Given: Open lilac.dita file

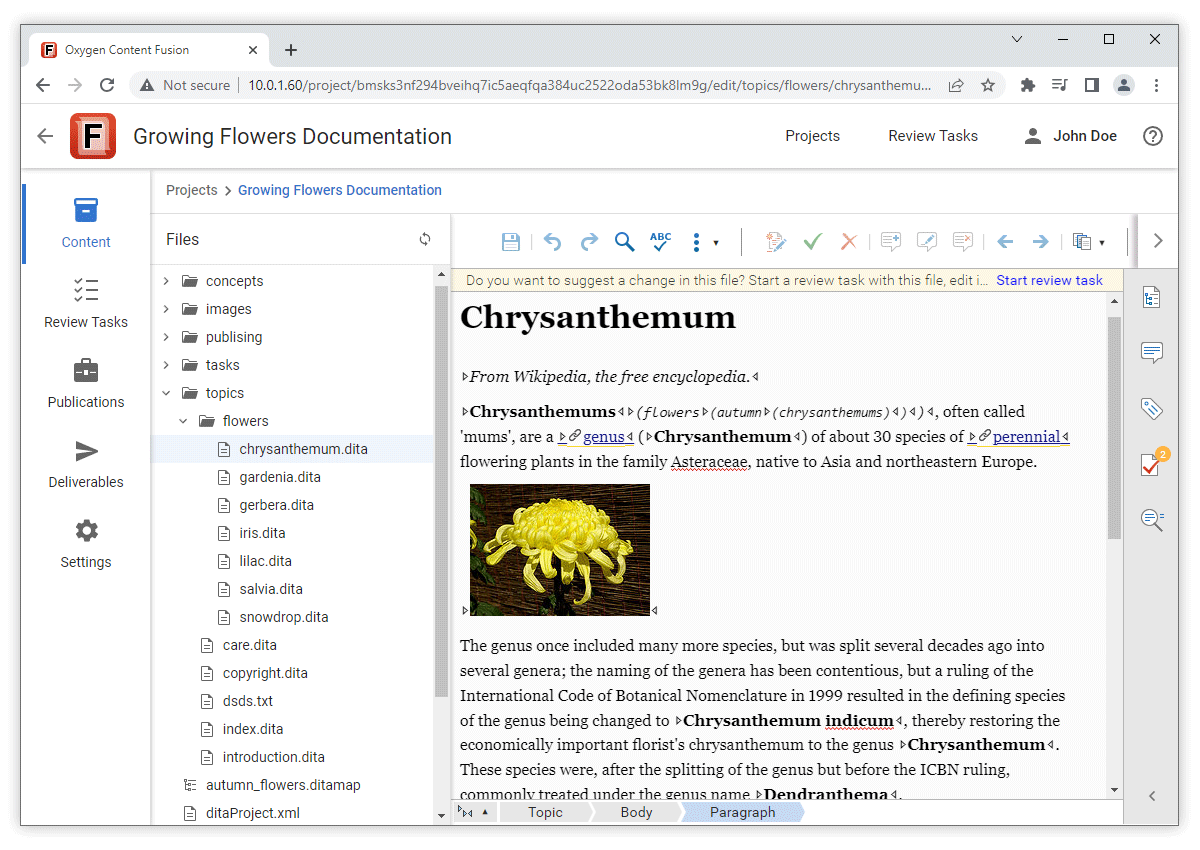Looking at the screenshot, I should pyautogui.click(x=266, y=561).
